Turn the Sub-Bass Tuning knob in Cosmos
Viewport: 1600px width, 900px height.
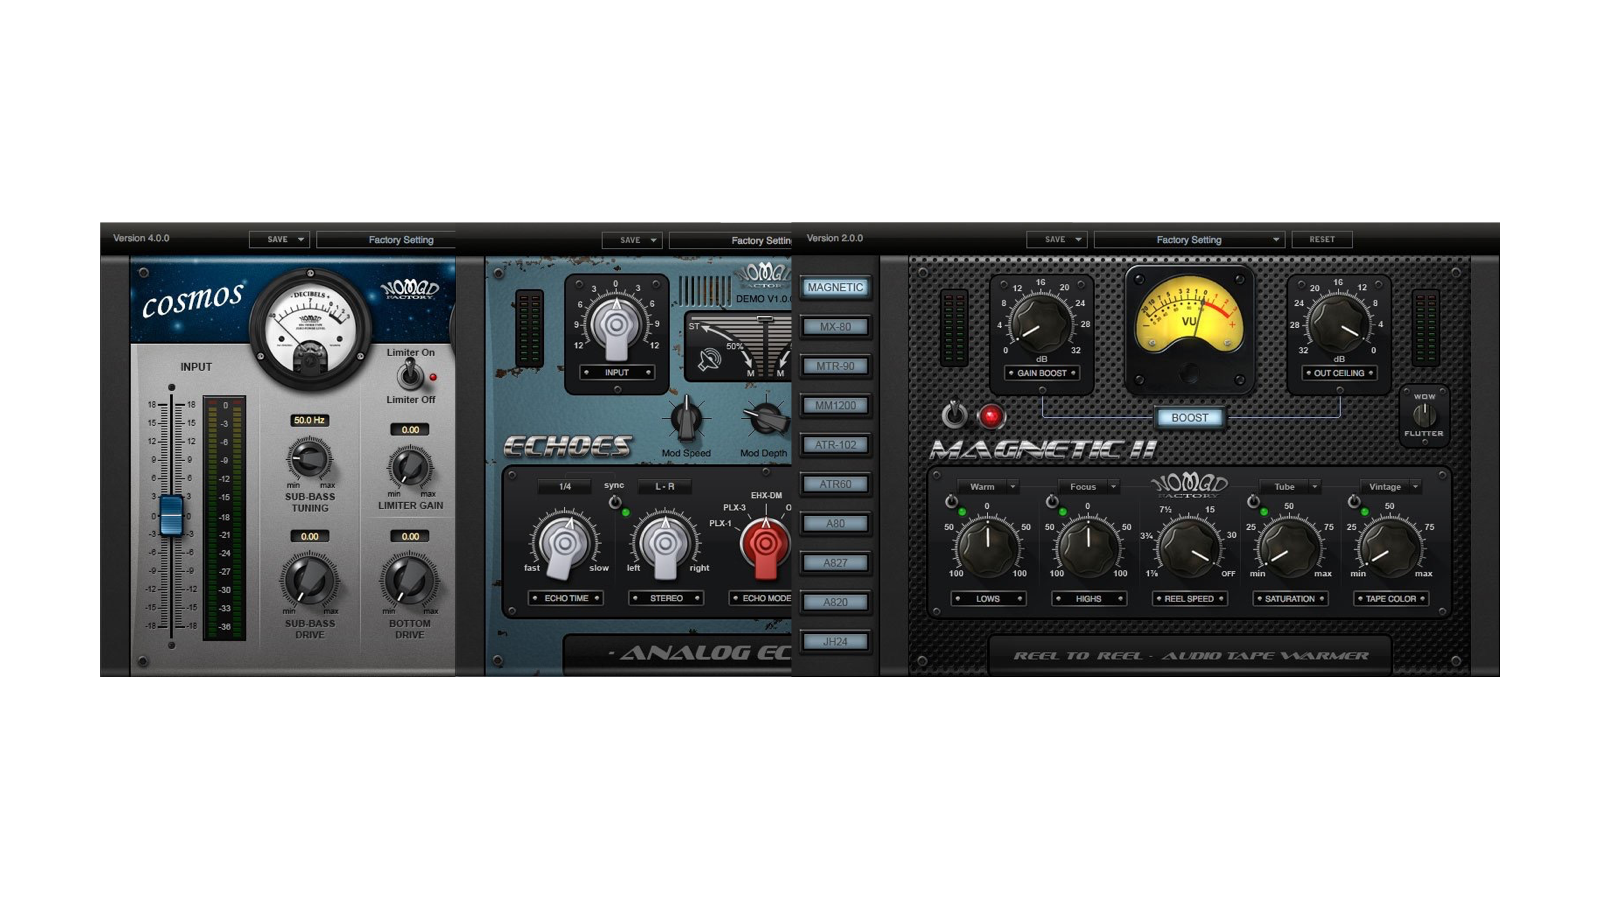[x=309, y=459]
